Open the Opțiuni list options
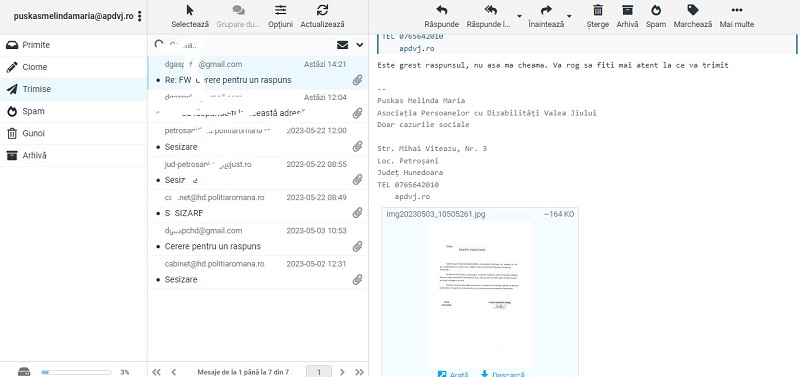The width and height of the screenshot is (800, 377). pyautogui.click(x=280, y=16)
